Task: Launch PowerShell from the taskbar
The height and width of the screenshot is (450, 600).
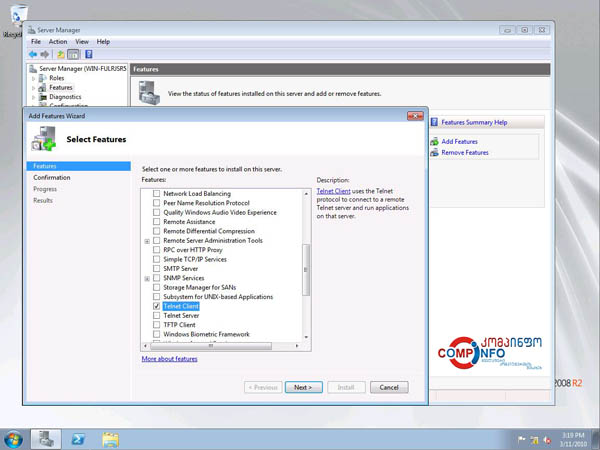Action: (78, 439)
